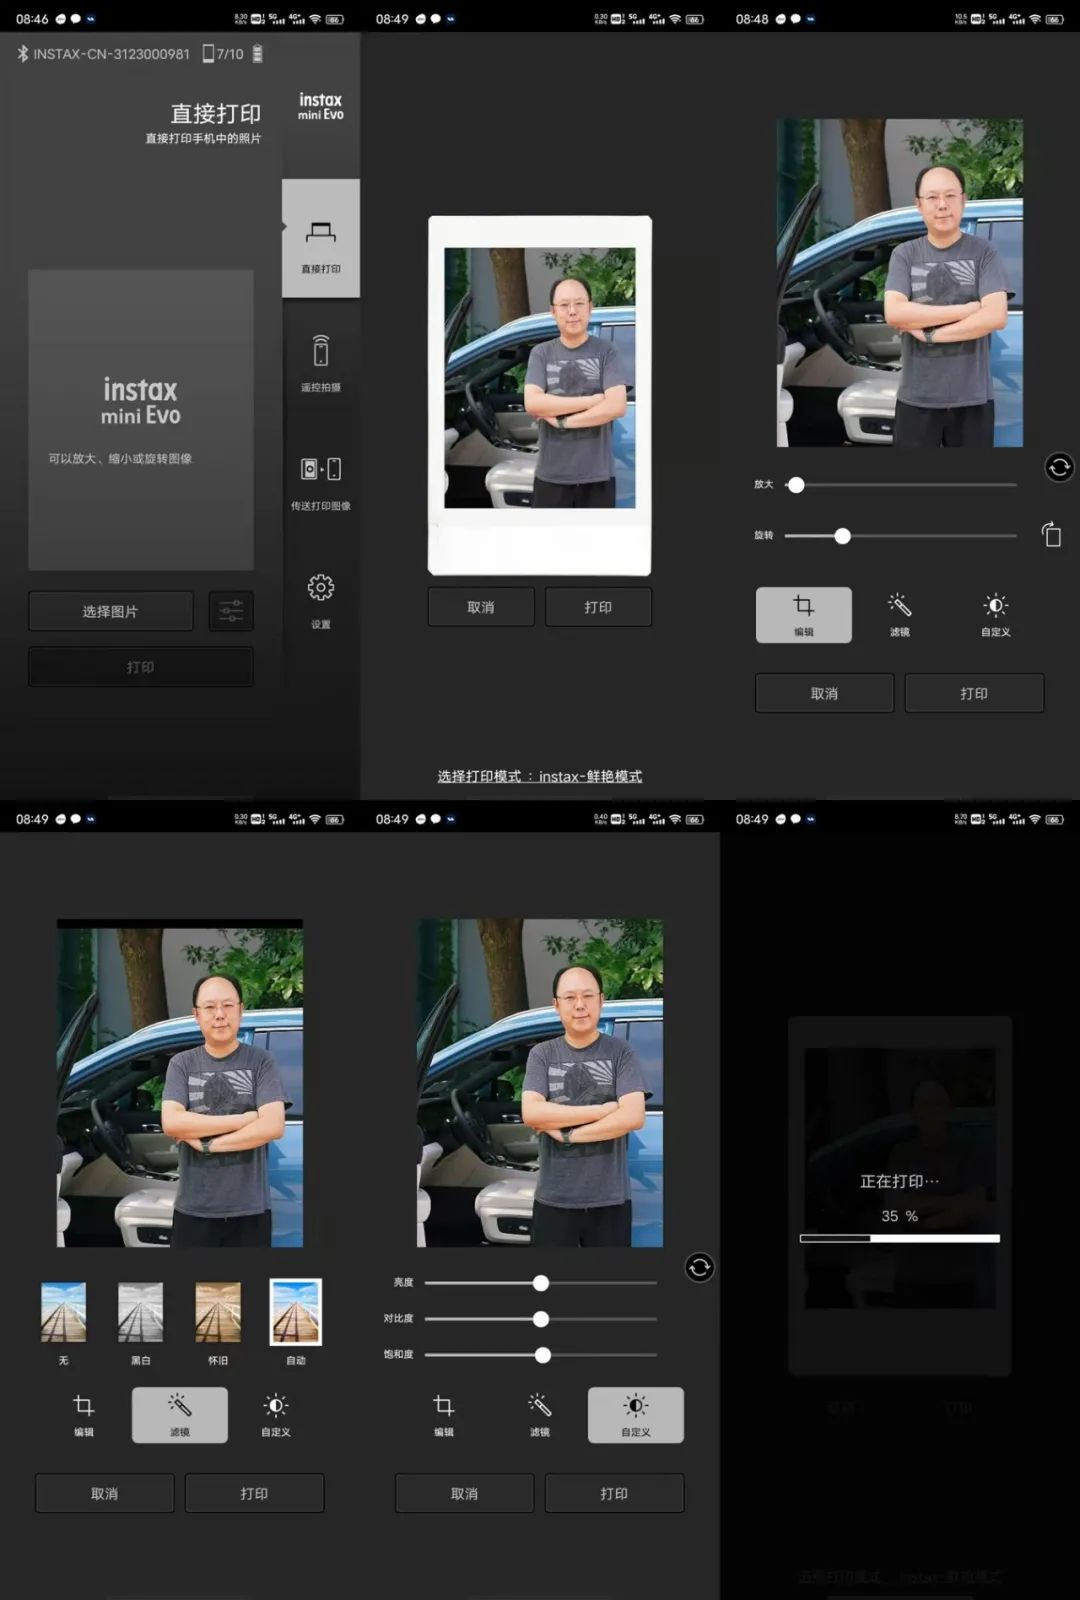
Task: Click the 选择图片 choose image button
Action: coord(111,611)
